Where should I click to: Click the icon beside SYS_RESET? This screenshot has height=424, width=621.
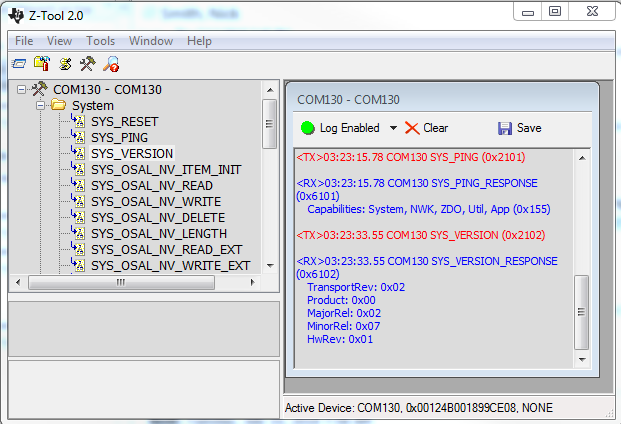[78, 120]
